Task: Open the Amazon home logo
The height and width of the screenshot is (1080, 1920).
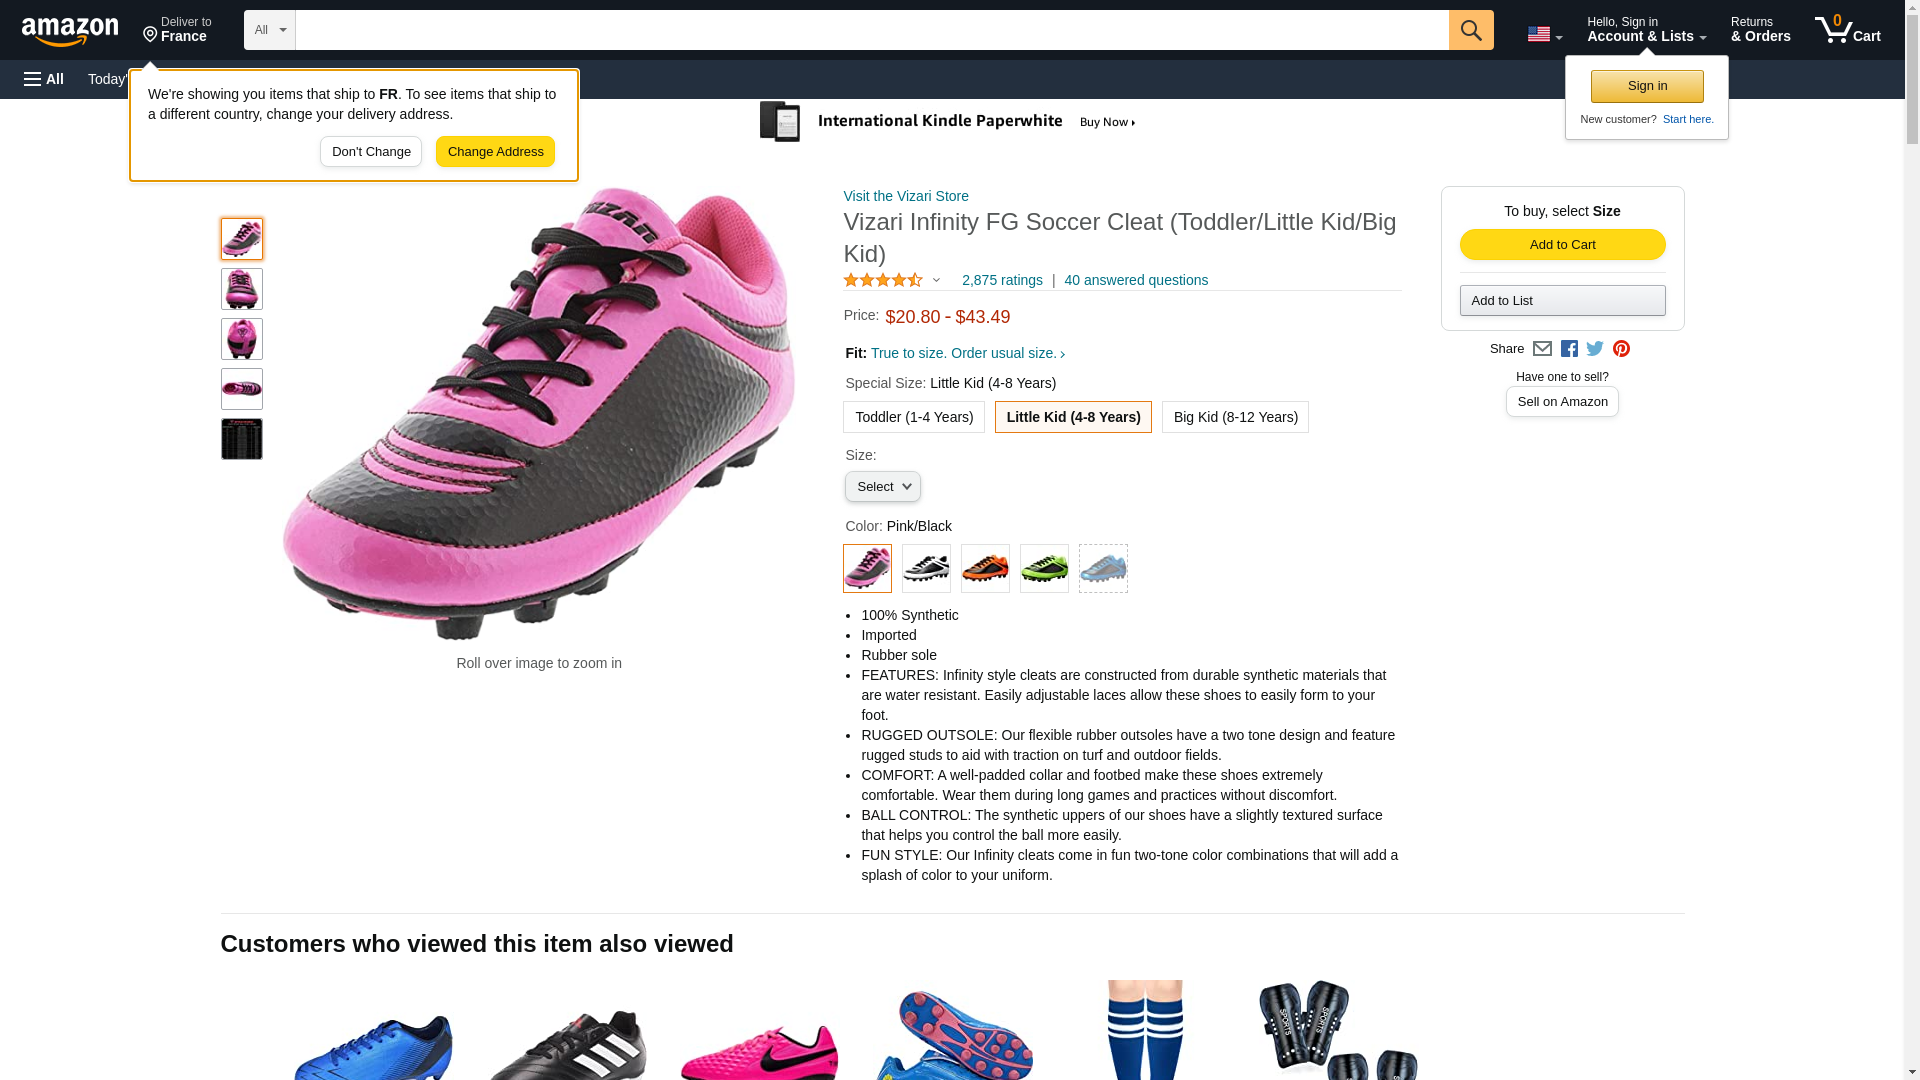Action: point(70,32)
